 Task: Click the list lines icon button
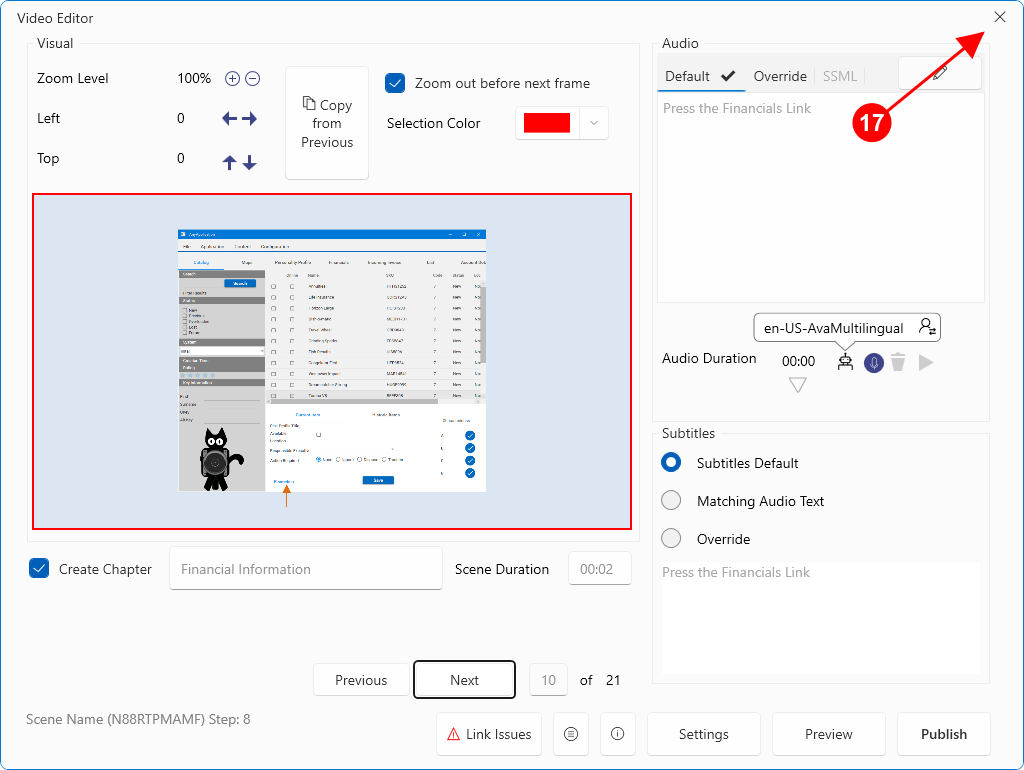tap(571, 734)
